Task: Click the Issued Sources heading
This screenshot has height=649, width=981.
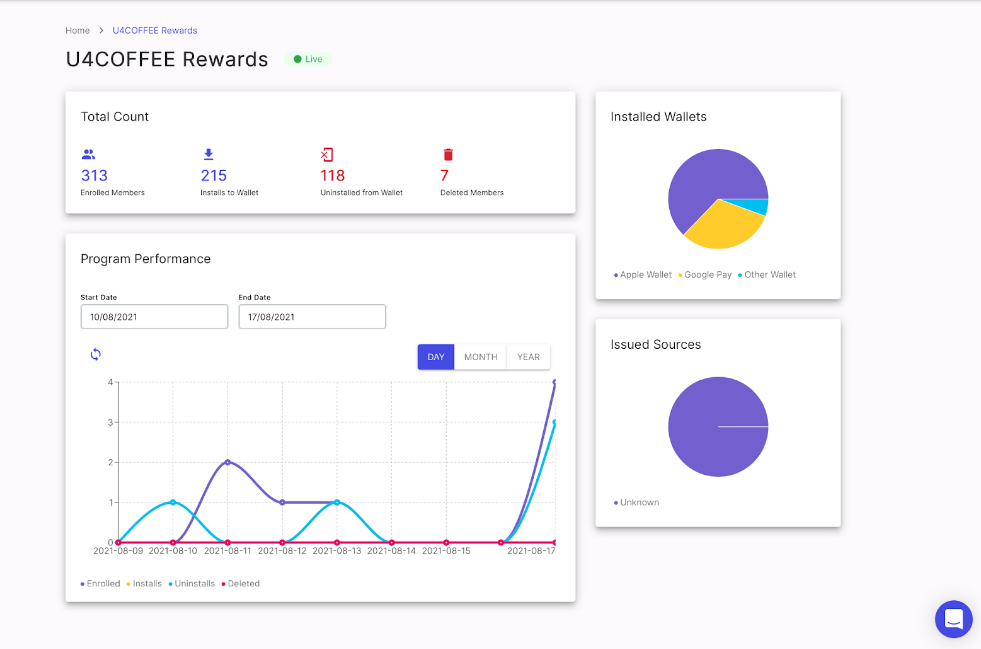Action: pyautogui.click(x=656, y=344)
